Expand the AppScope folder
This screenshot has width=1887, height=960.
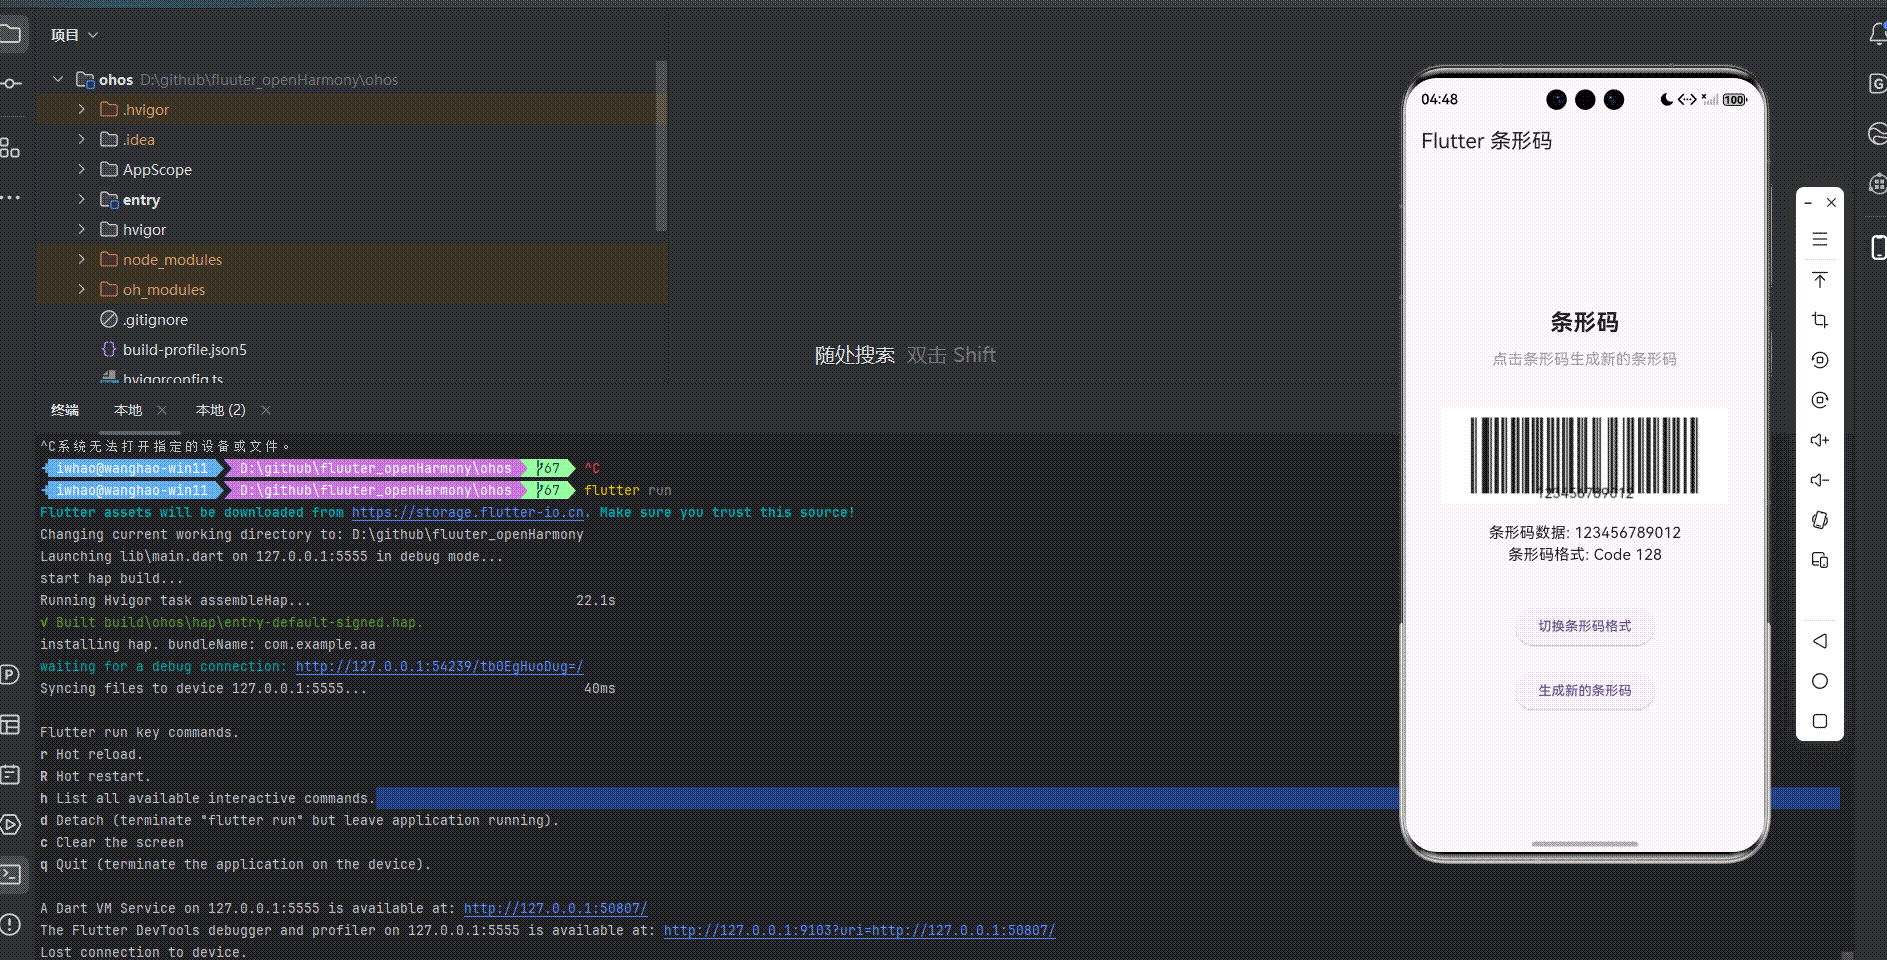point(82,169)
